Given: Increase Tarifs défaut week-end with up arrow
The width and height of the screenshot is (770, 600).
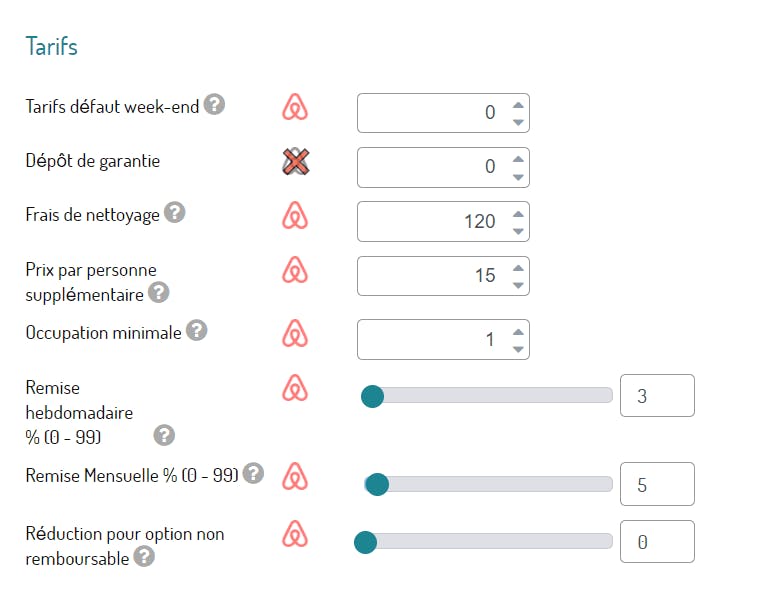Looking at the screenshot, I should (517, 104).
